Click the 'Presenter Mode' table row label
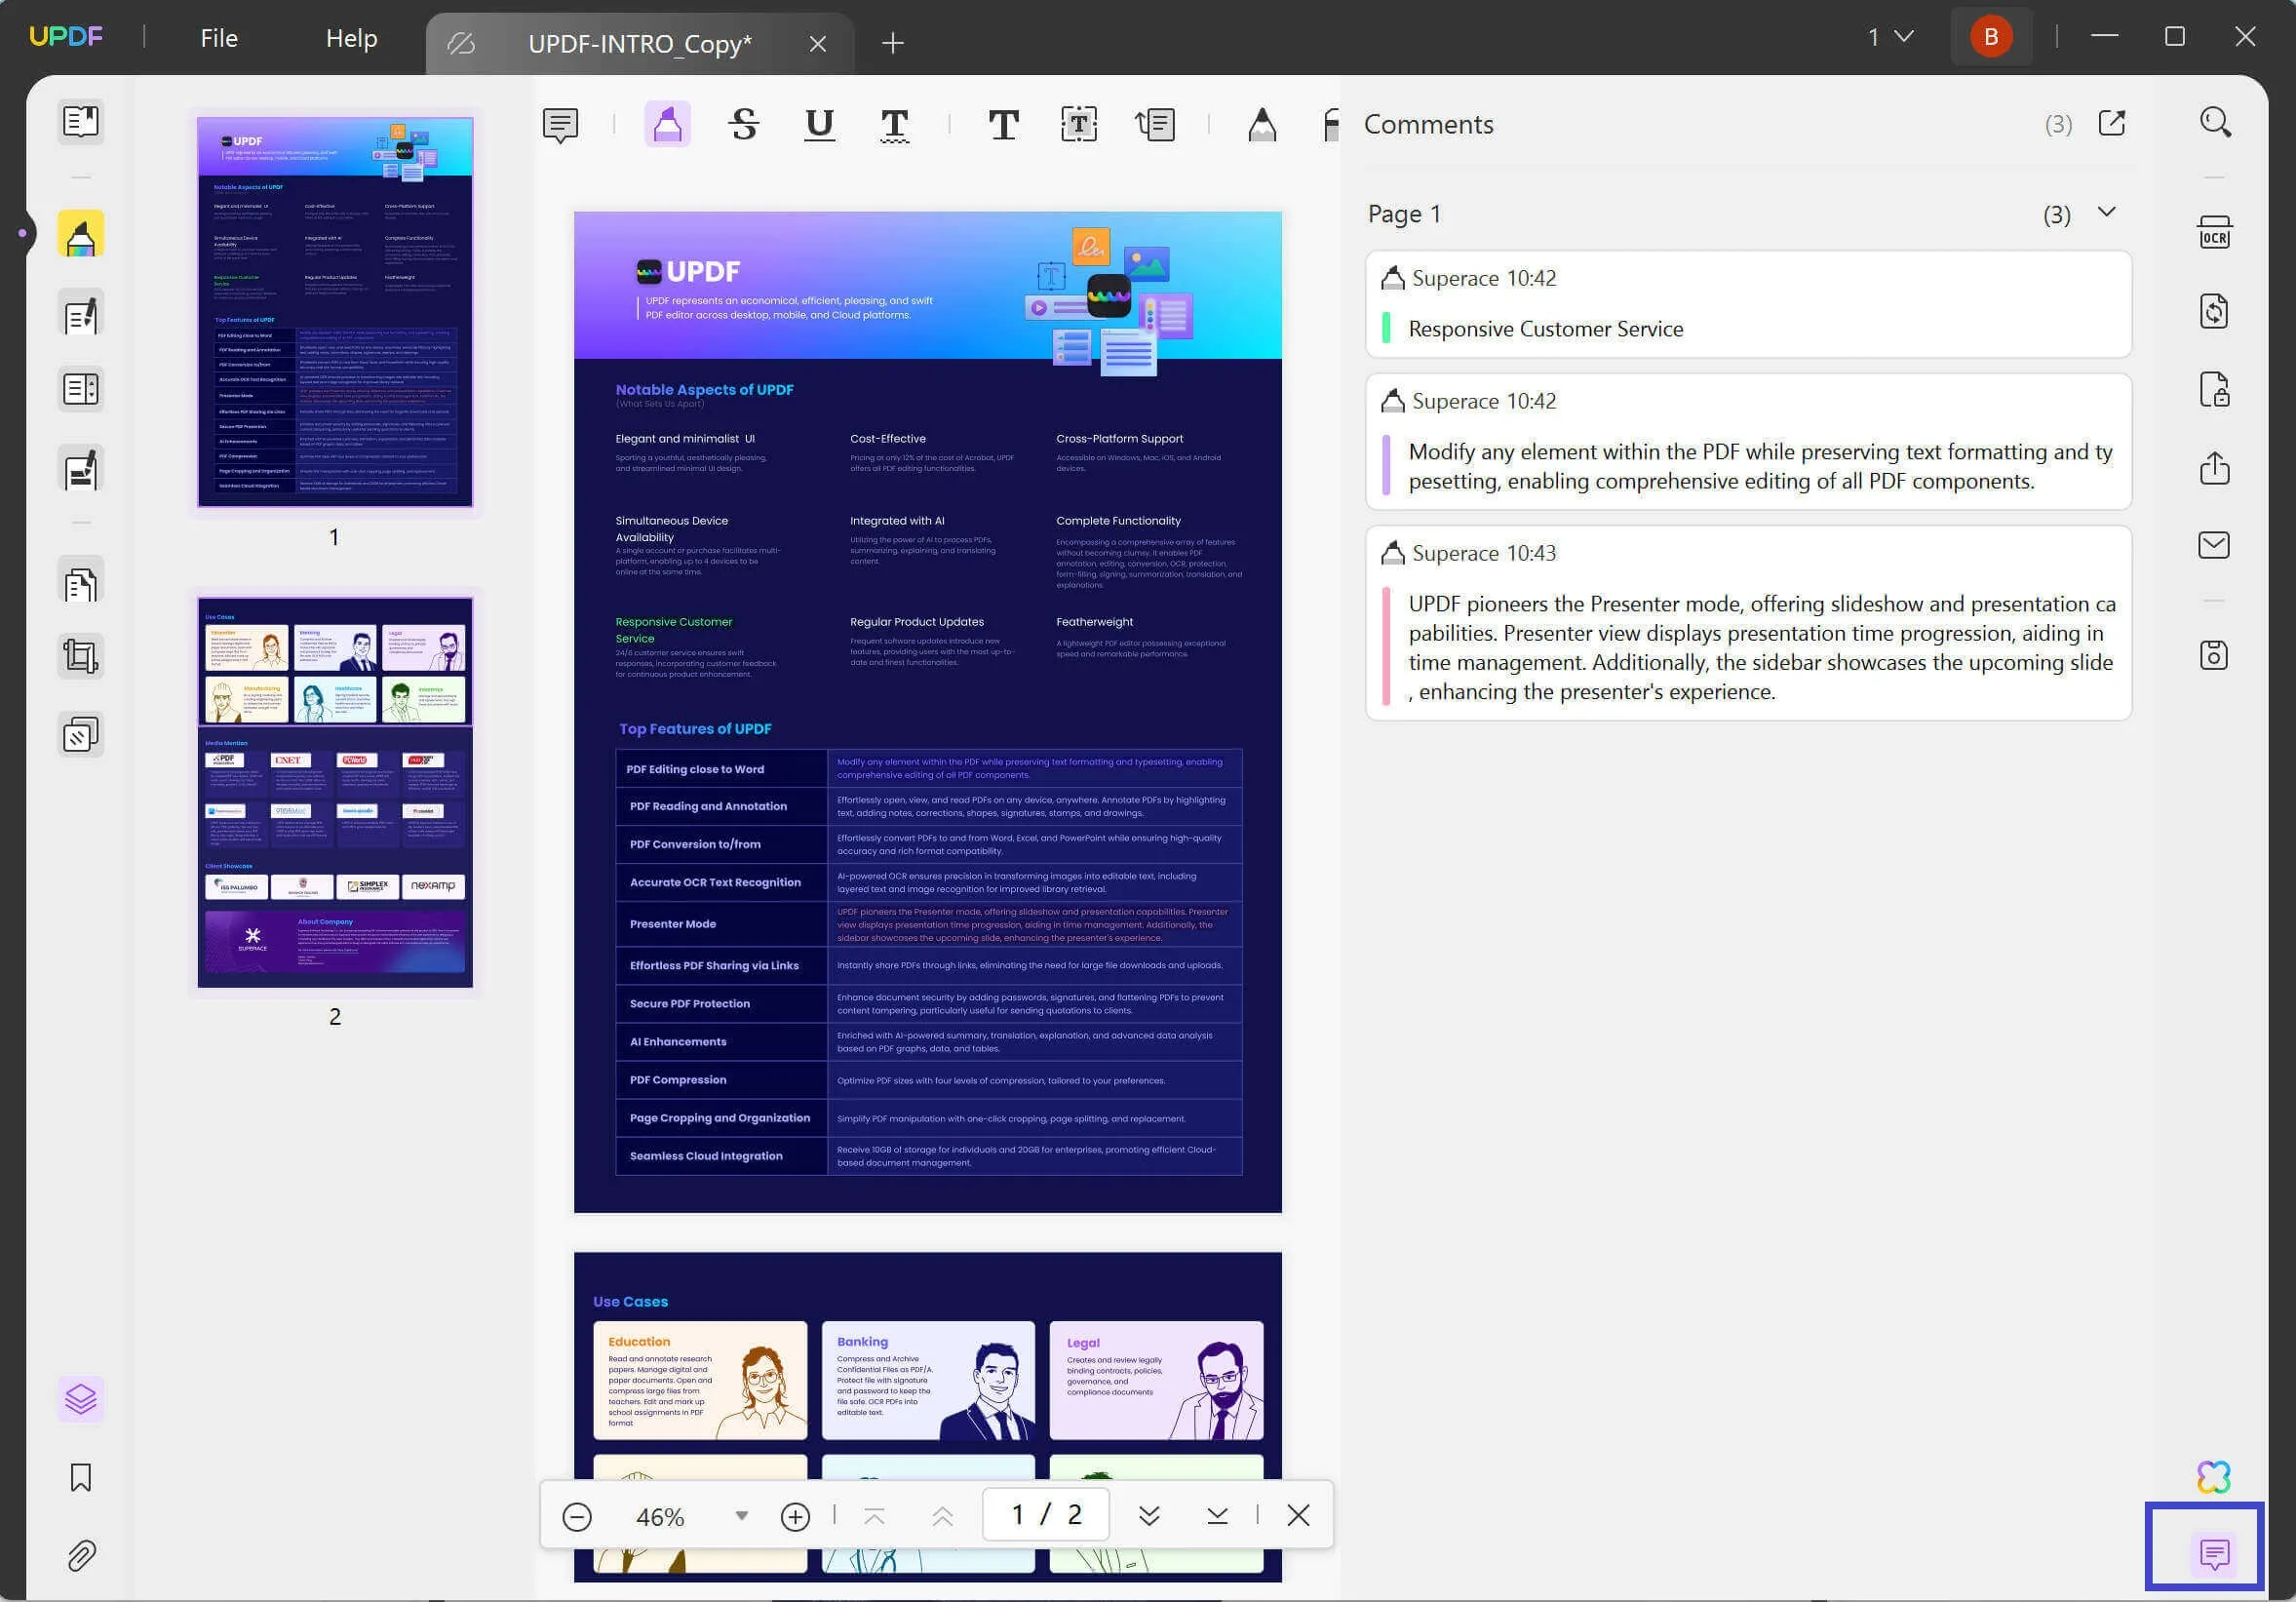The height and width of the screenshot is (1602, 2296). click(672, 923)
